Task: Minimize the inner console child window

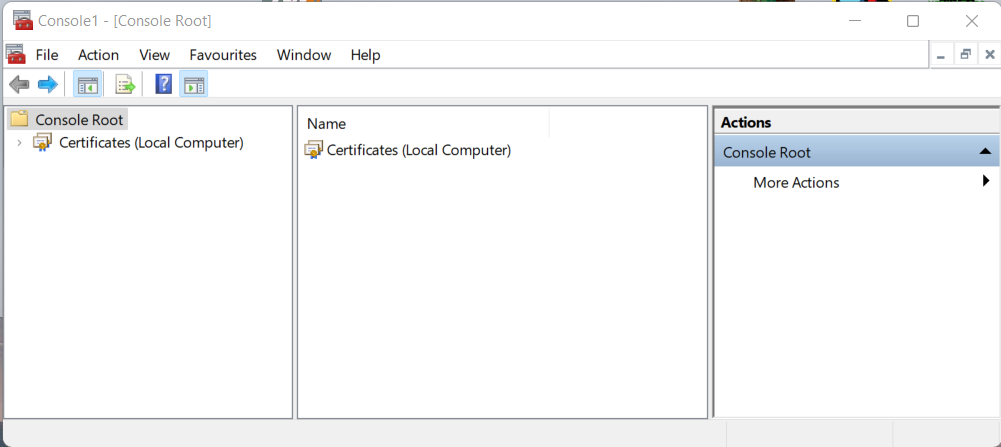Action: (x=941, y=55)
